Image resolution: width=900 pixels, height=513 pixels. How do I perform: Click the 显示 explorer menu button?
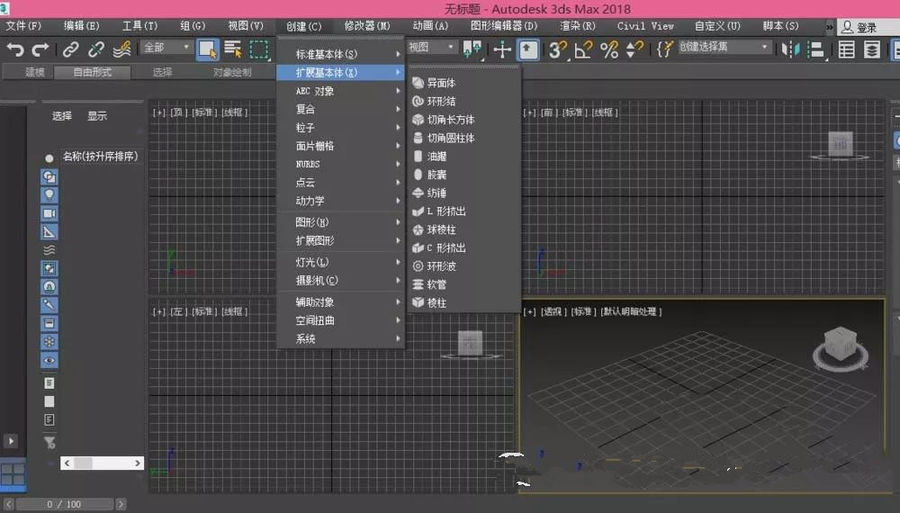click(x=97, y=116)
